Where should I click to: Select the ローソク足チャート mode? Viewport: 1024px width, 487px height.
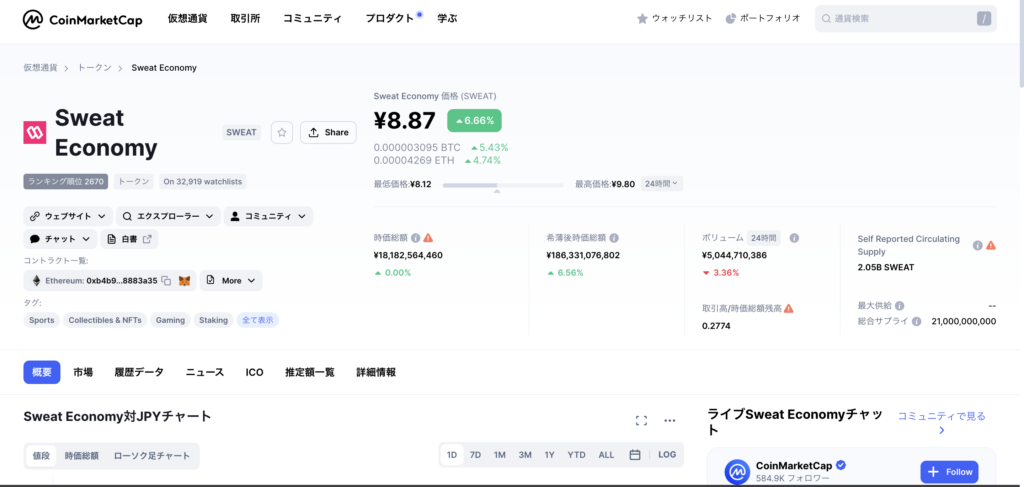(152, 456)
